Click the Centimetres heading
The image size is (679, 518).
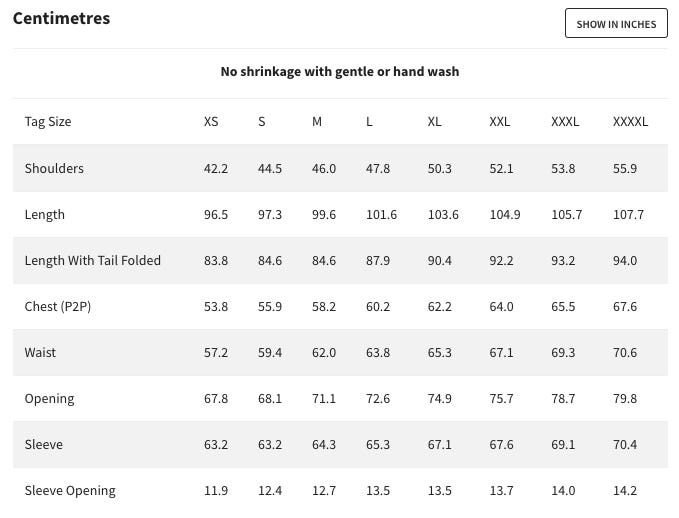click(x=61, y=18)
